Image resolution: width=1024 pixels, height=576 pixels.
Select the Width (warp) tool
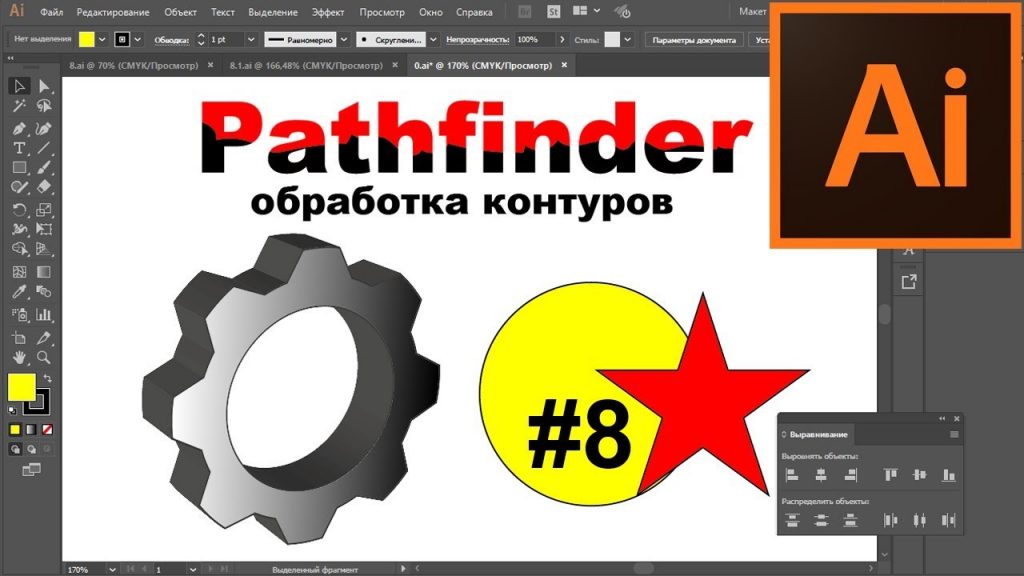(19, 229)
